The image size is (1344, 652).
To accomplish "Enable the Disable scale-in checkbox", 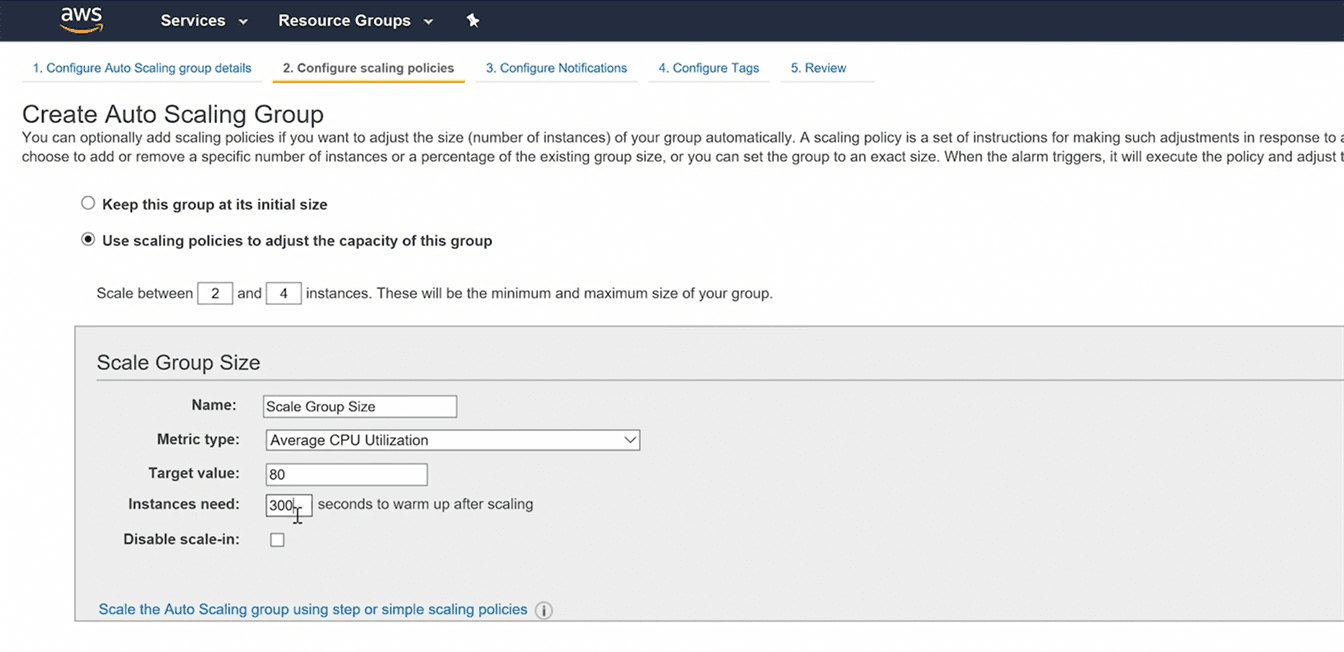I will [277, 540].
